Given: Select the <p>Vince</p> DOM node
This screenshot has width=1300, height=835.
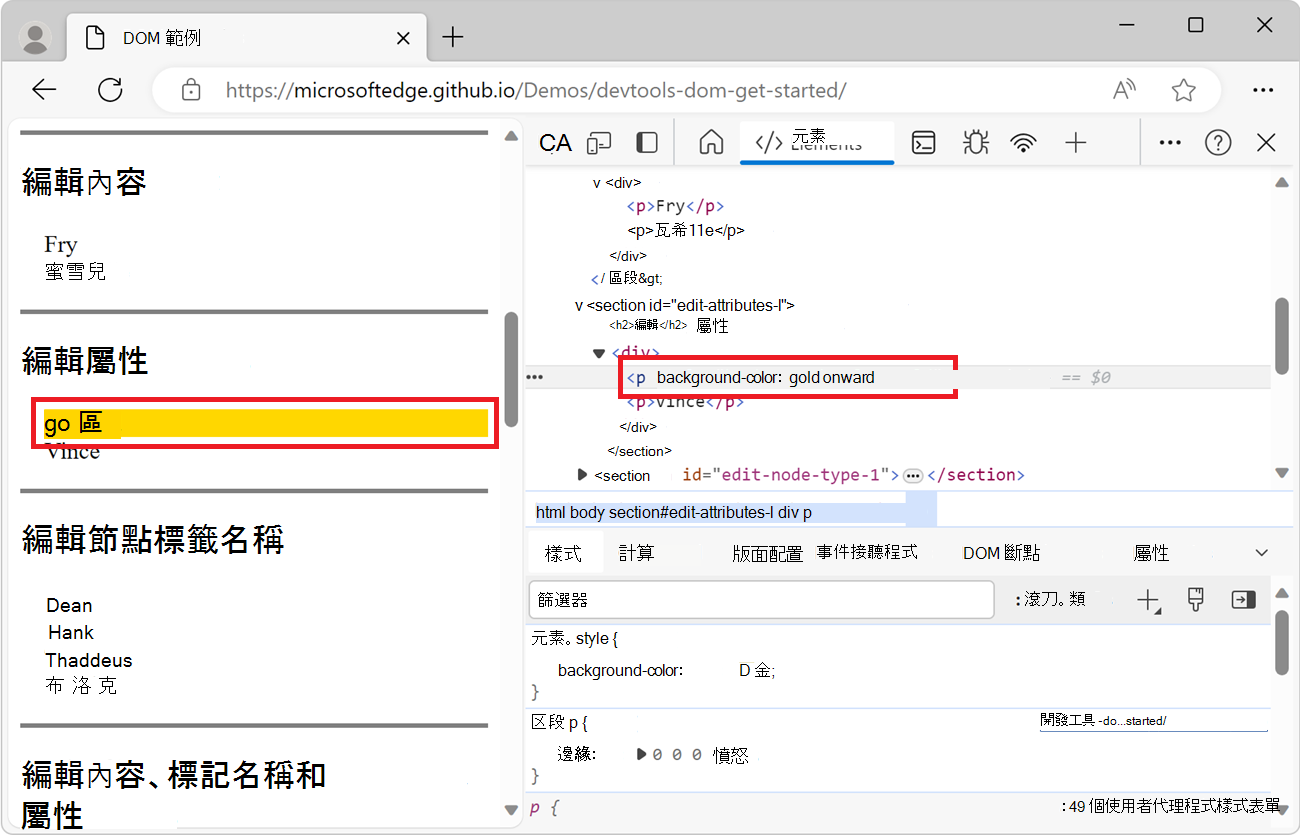Looking at the screenshot, I should click(685, 402).
